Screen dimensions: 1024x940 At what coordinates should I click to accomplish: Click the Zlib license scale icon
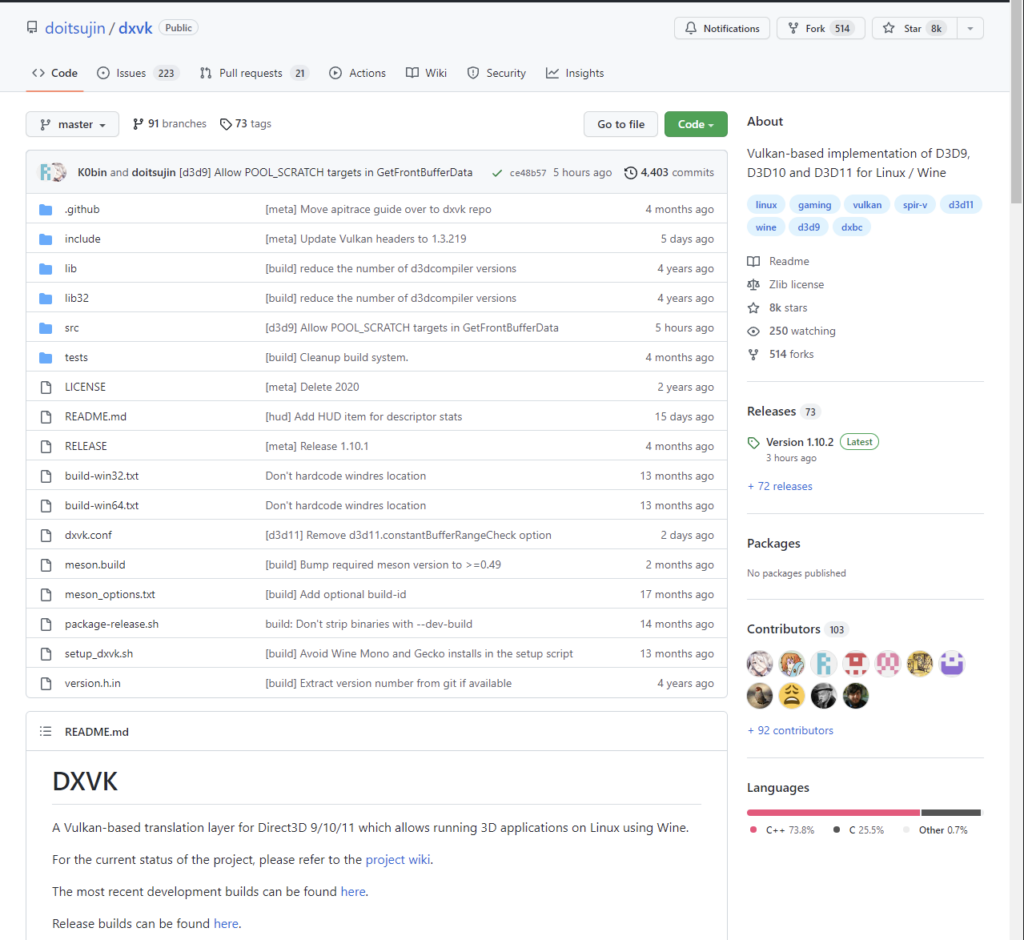754,285
